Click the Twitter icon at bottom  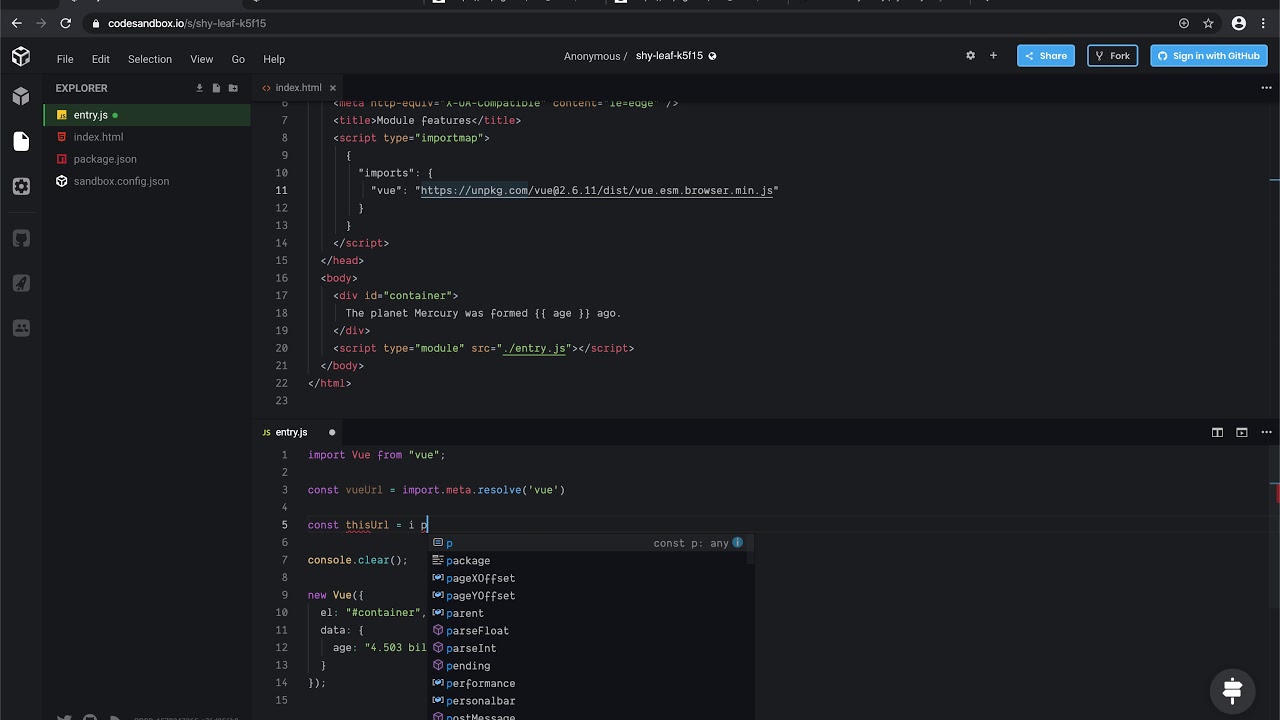point(64,716)
